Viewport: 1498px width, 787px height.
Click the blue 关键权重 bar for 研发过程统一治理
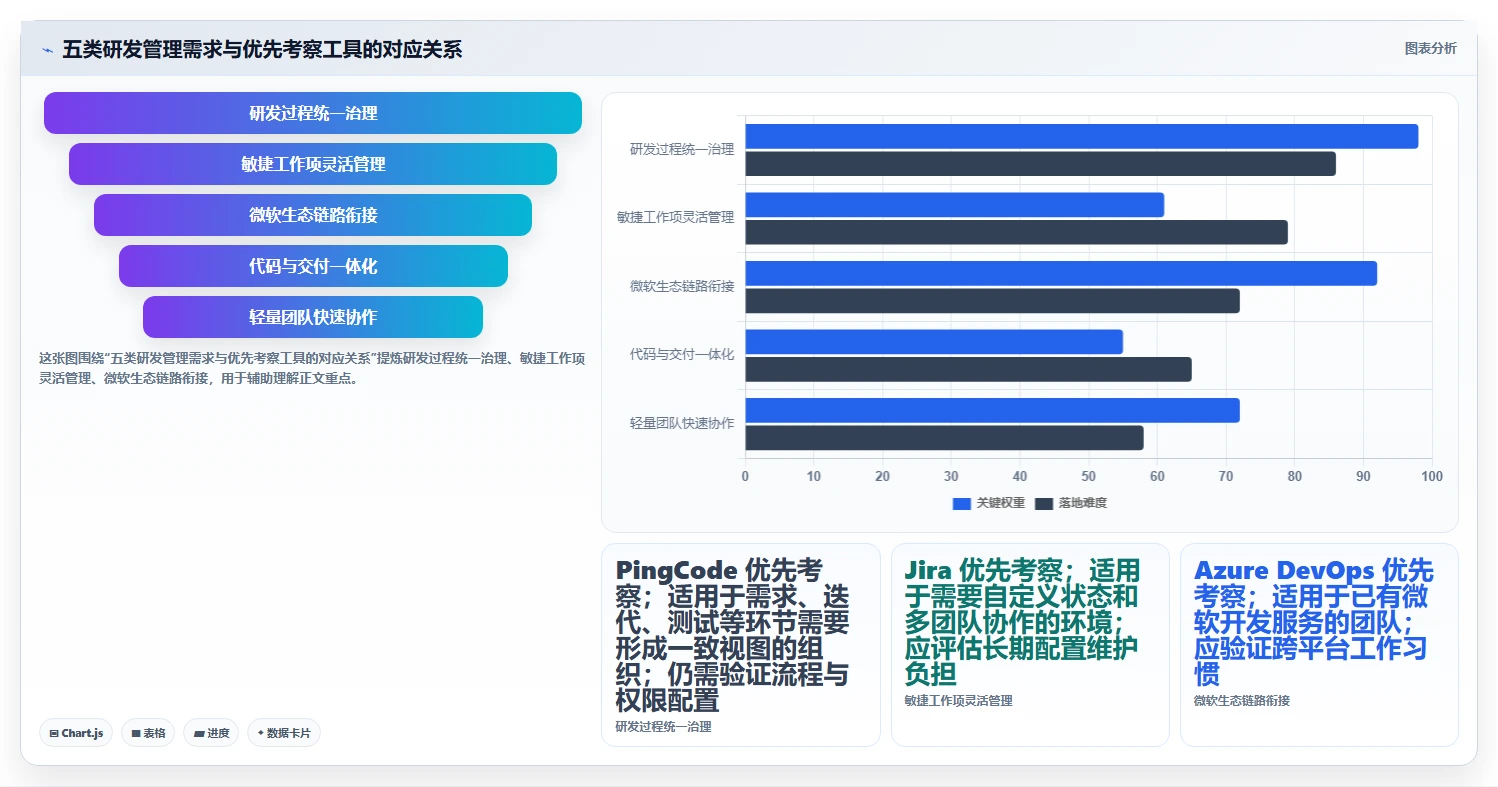[1081, 136]
